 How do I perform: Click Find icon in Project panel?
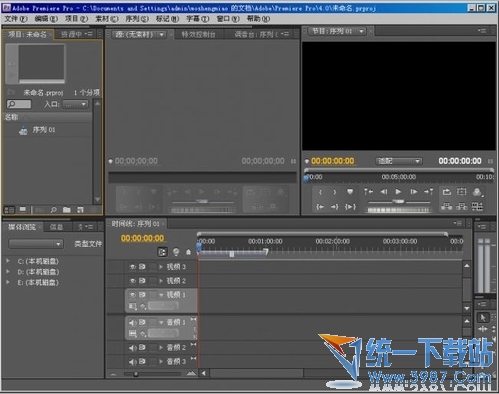(53, 210)
